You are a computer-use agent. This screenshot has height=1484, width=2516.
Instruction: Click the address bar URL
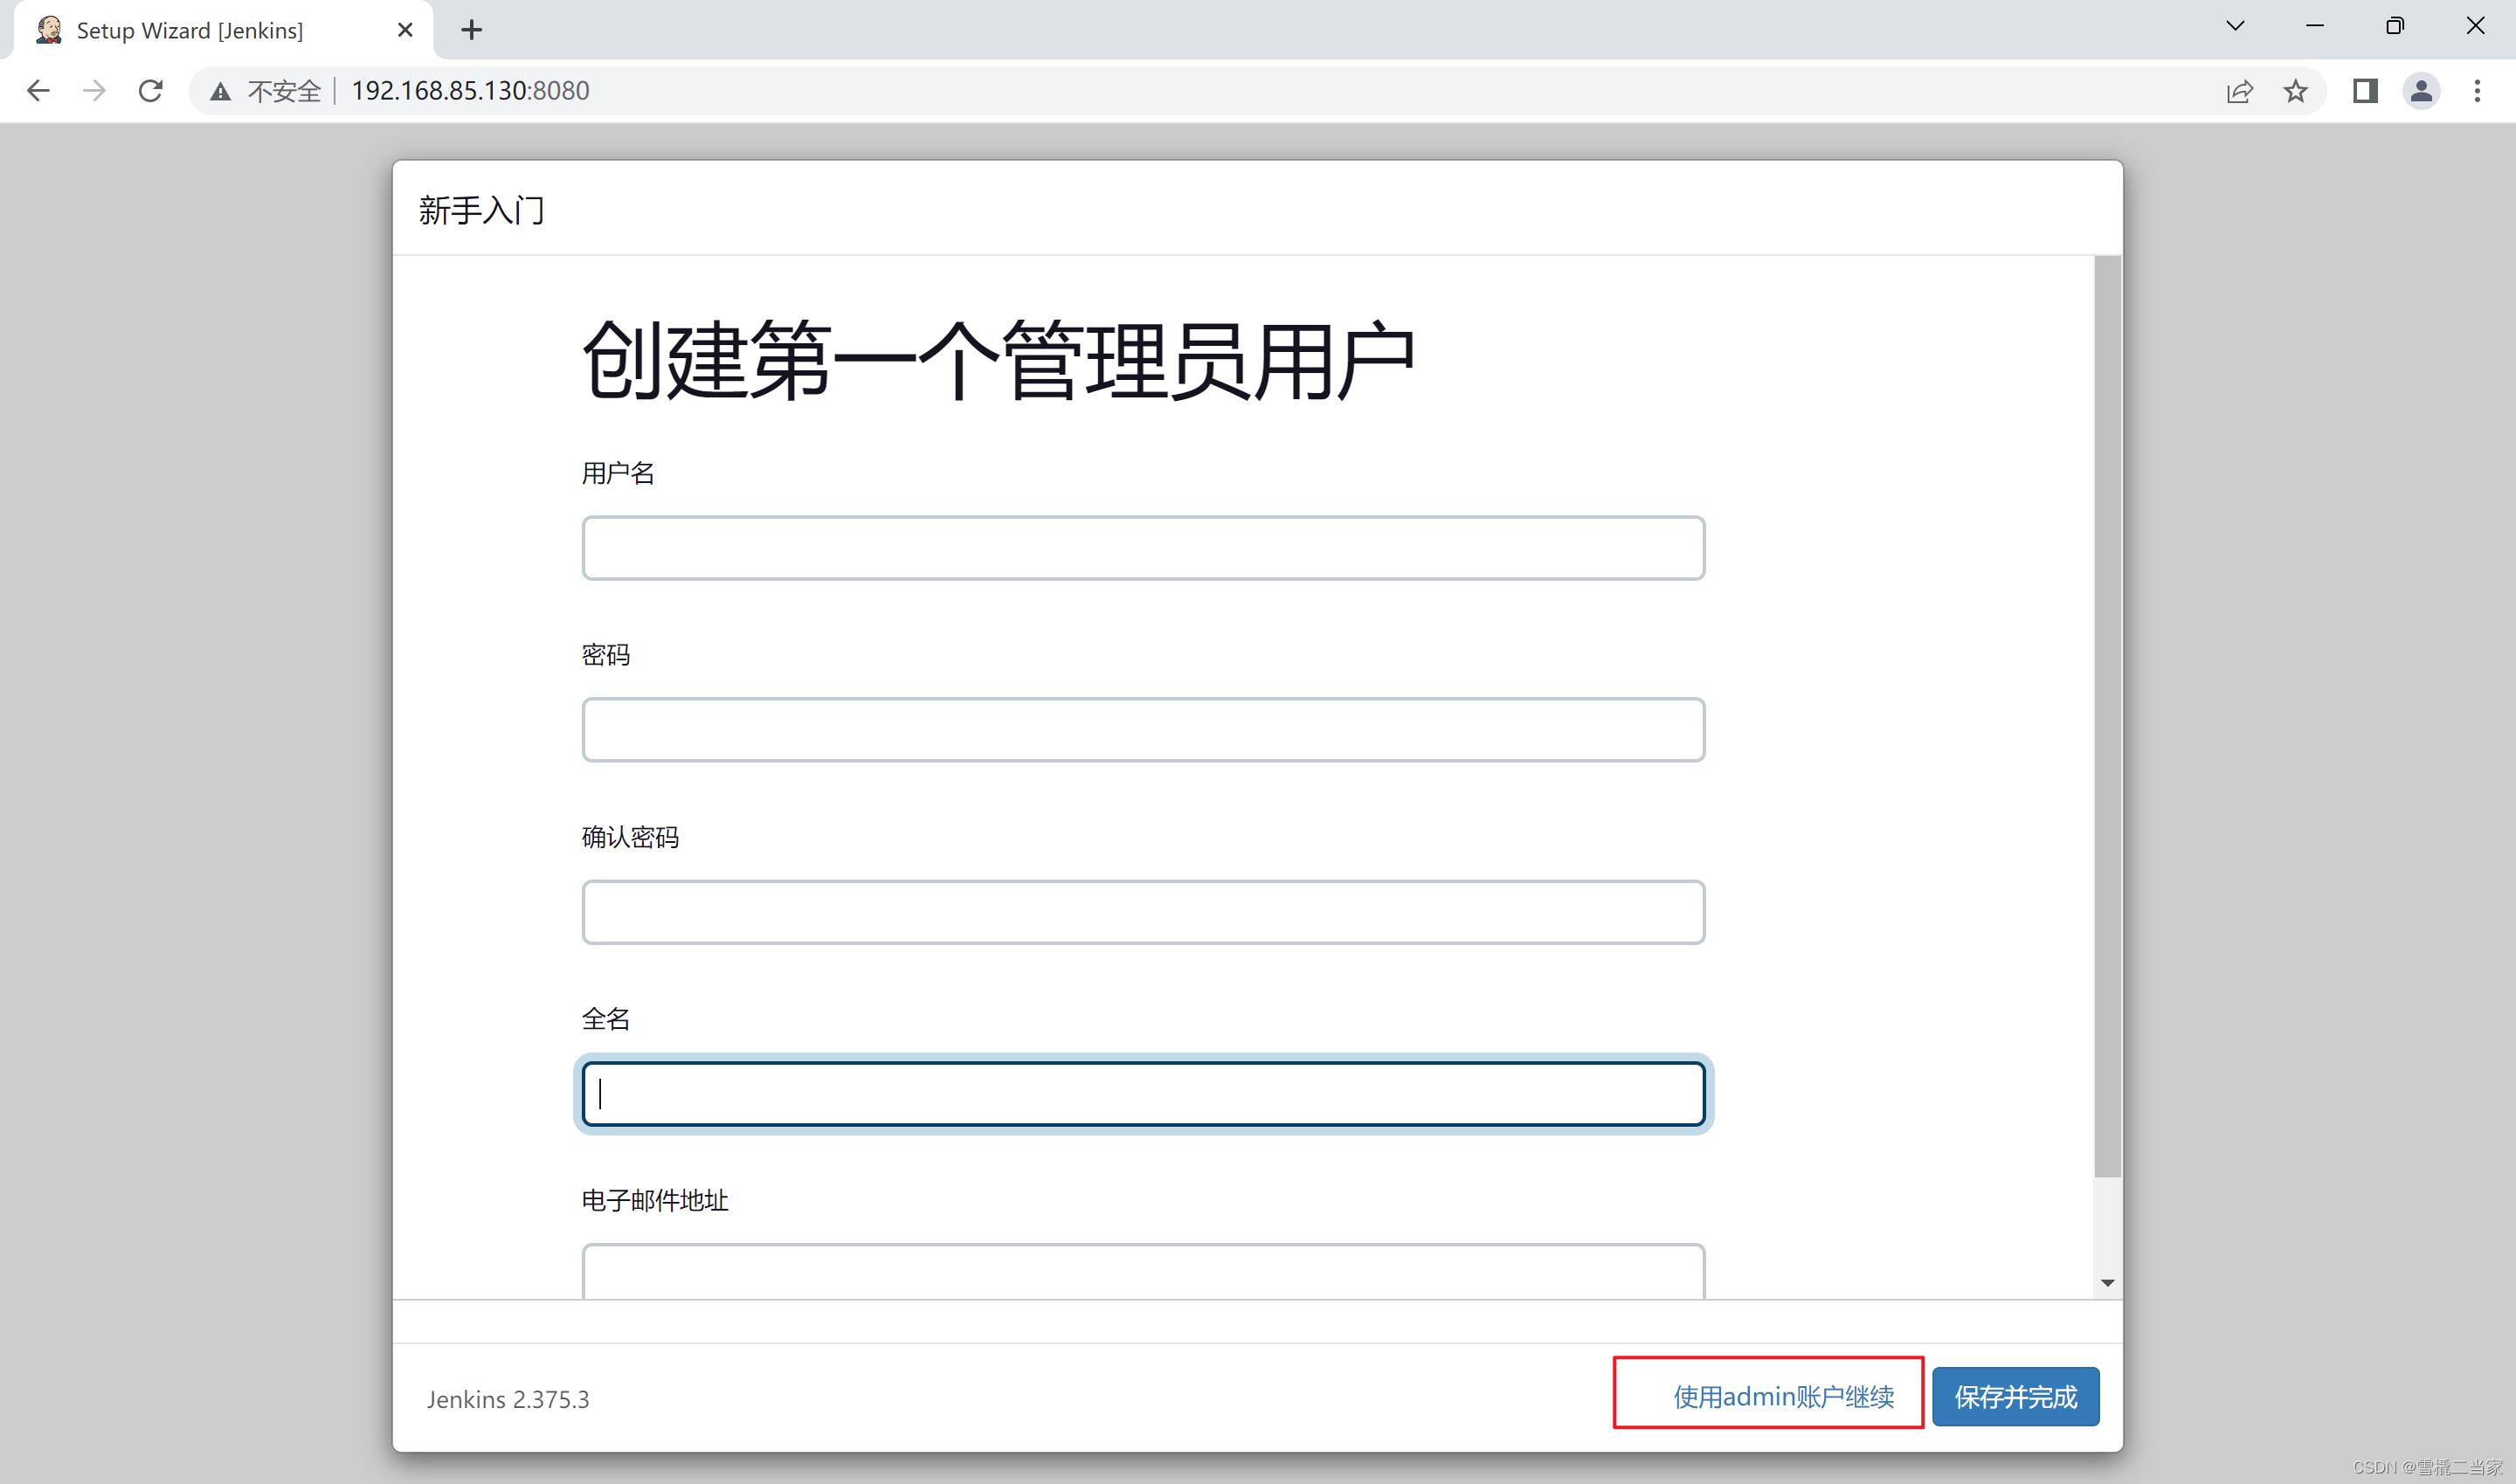tap(470, 91)
